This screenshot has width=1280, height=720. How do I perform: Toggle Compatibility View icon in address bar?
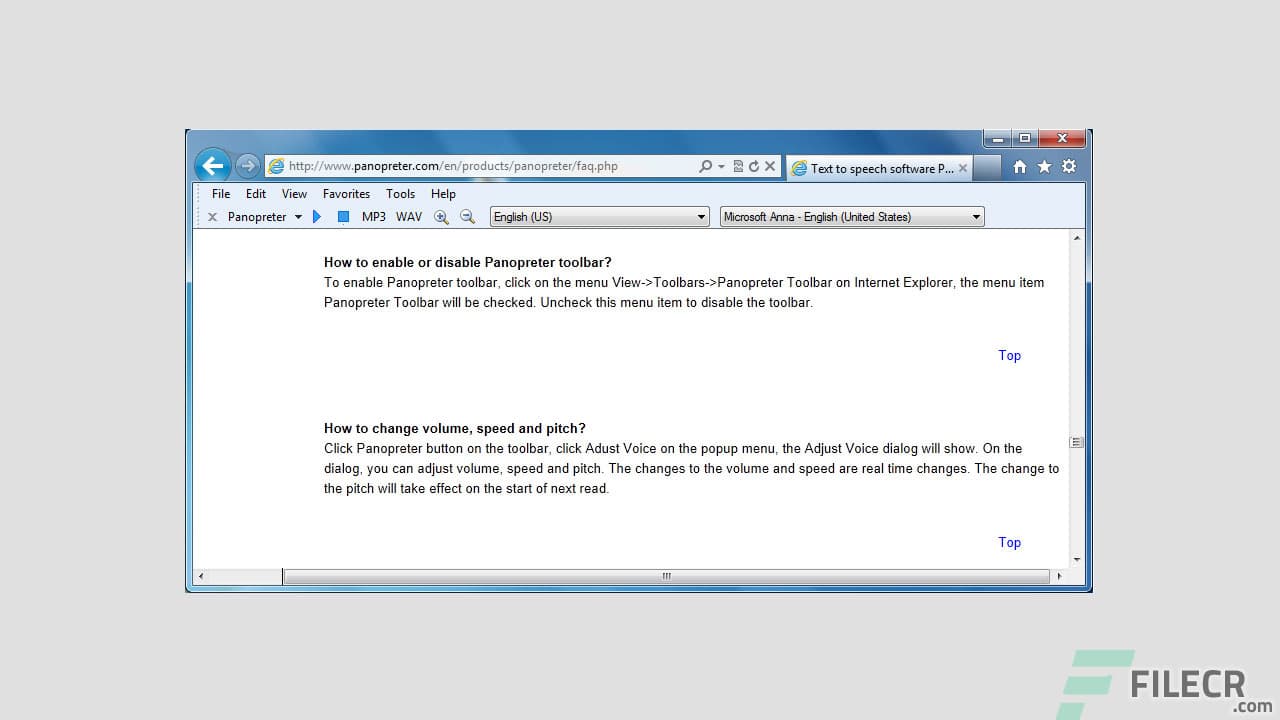tap(738, 166)
